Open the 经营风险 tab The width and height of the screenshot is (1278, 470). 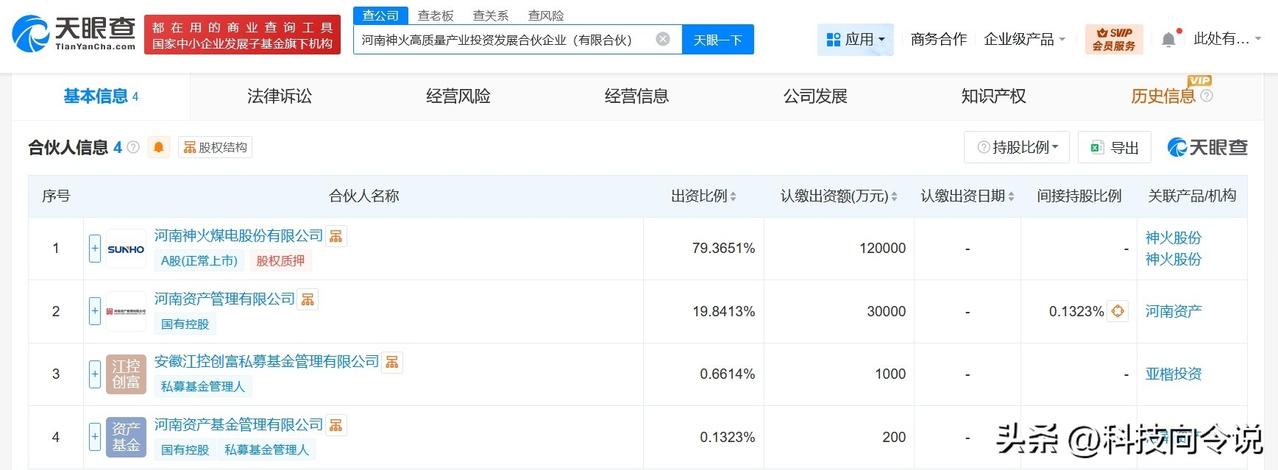pos(458,96)
